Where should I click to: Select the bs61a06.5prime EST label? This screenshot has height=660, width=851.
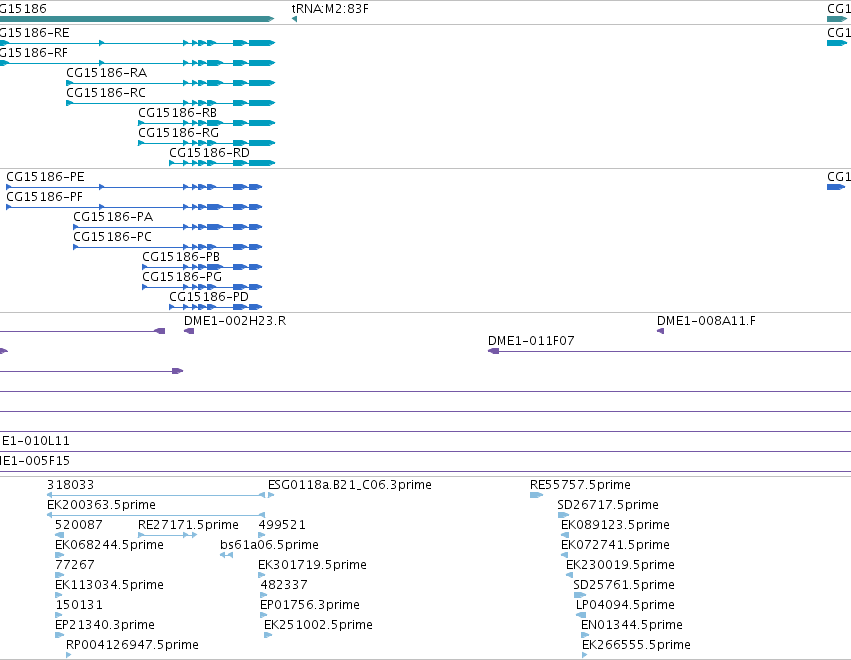coord(269,545)
